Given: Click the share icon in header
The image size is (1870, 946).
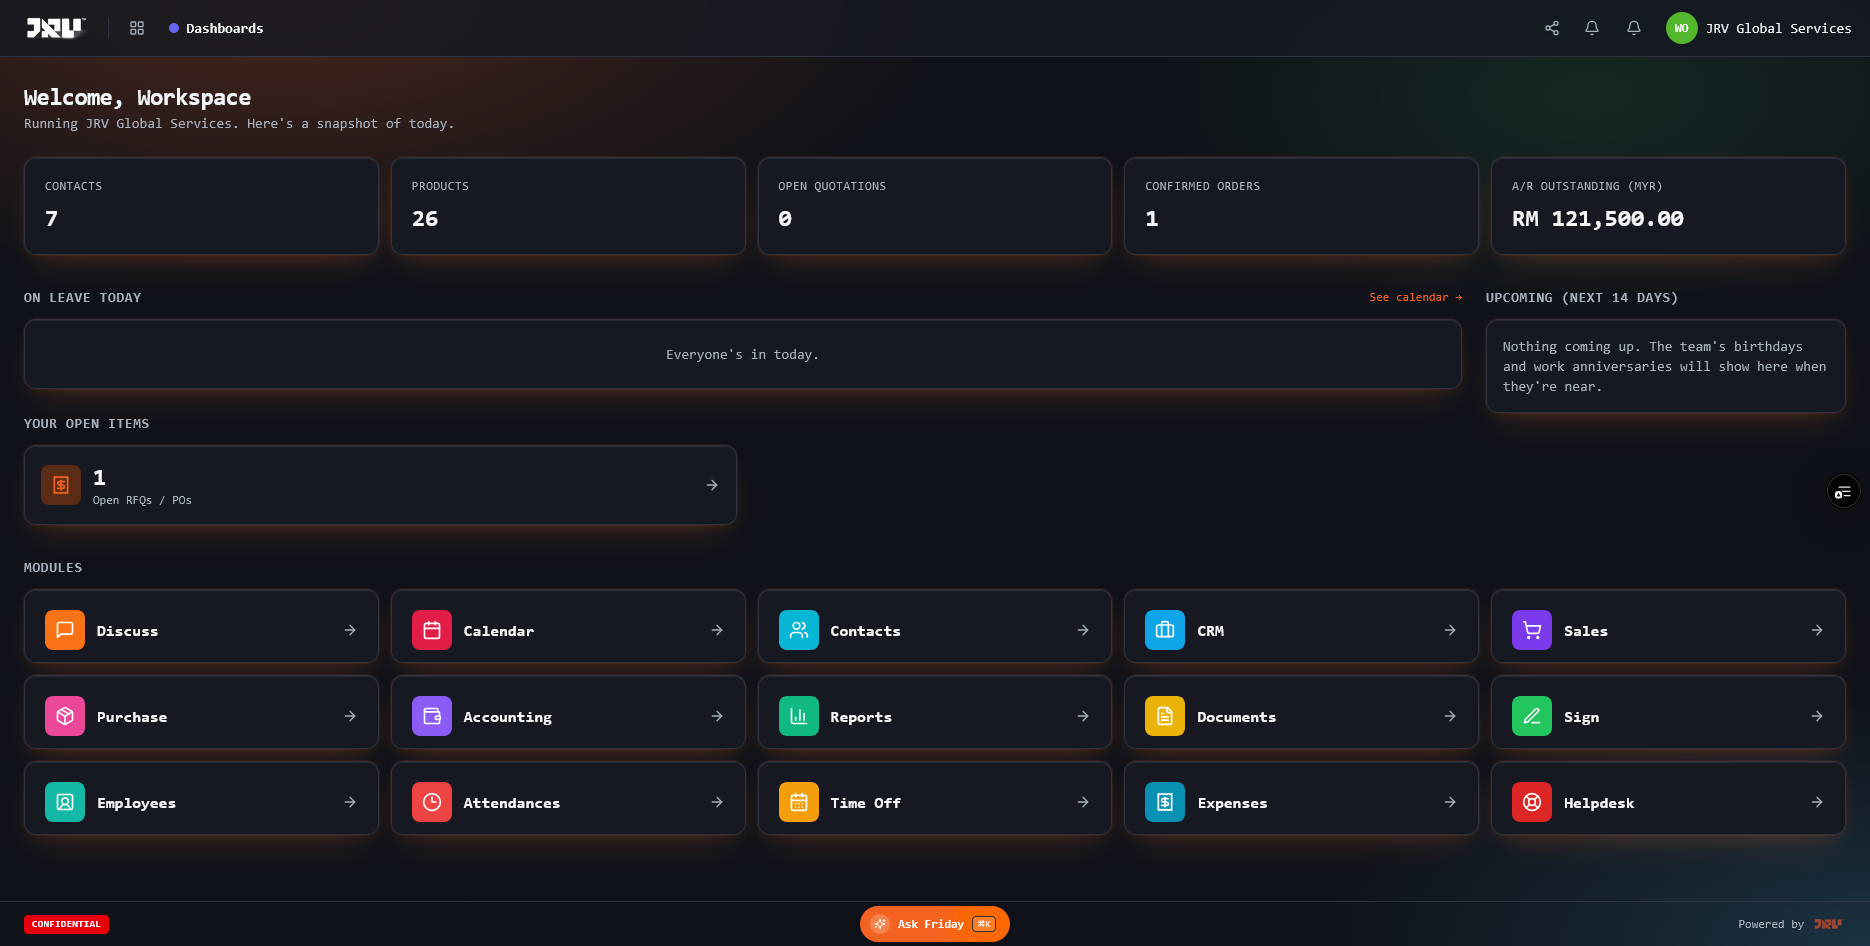Looking at the screenshot, I should click(1552, 28).
